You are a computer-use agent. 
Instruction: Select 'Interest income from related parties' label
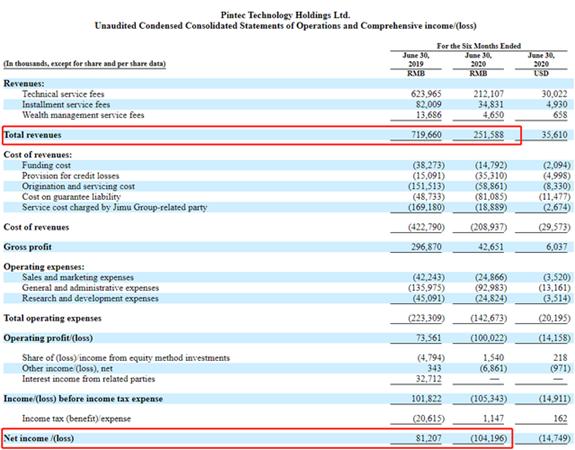tap(88, 379)
